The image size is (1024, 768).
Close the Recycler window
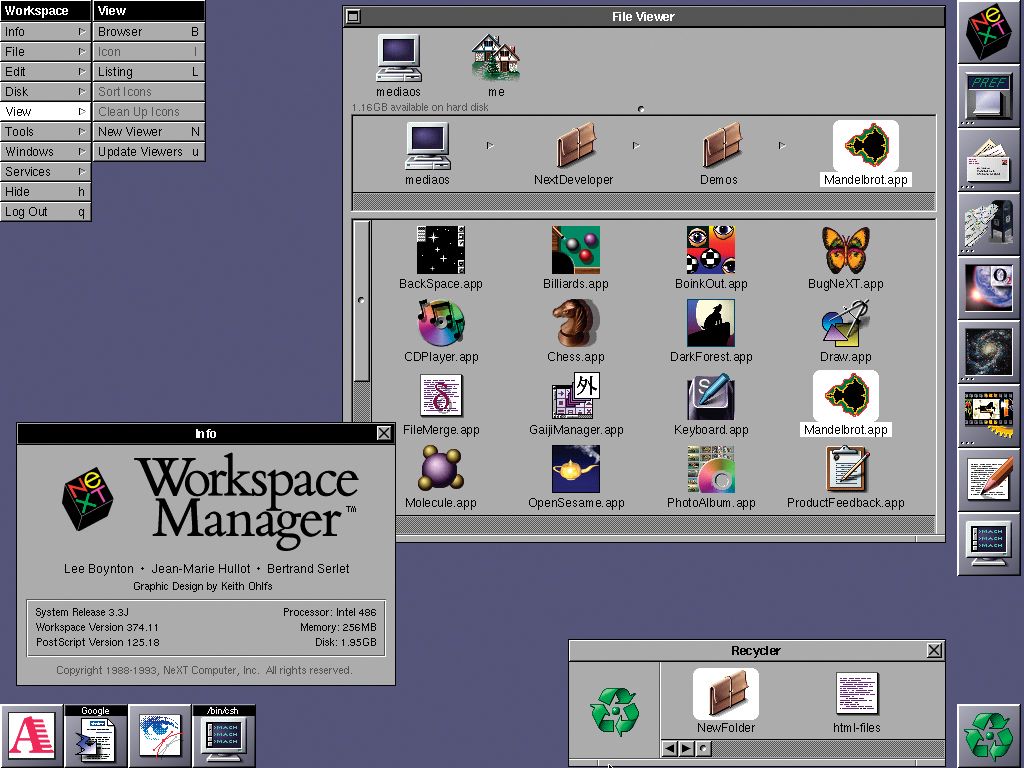pos(935,650)
